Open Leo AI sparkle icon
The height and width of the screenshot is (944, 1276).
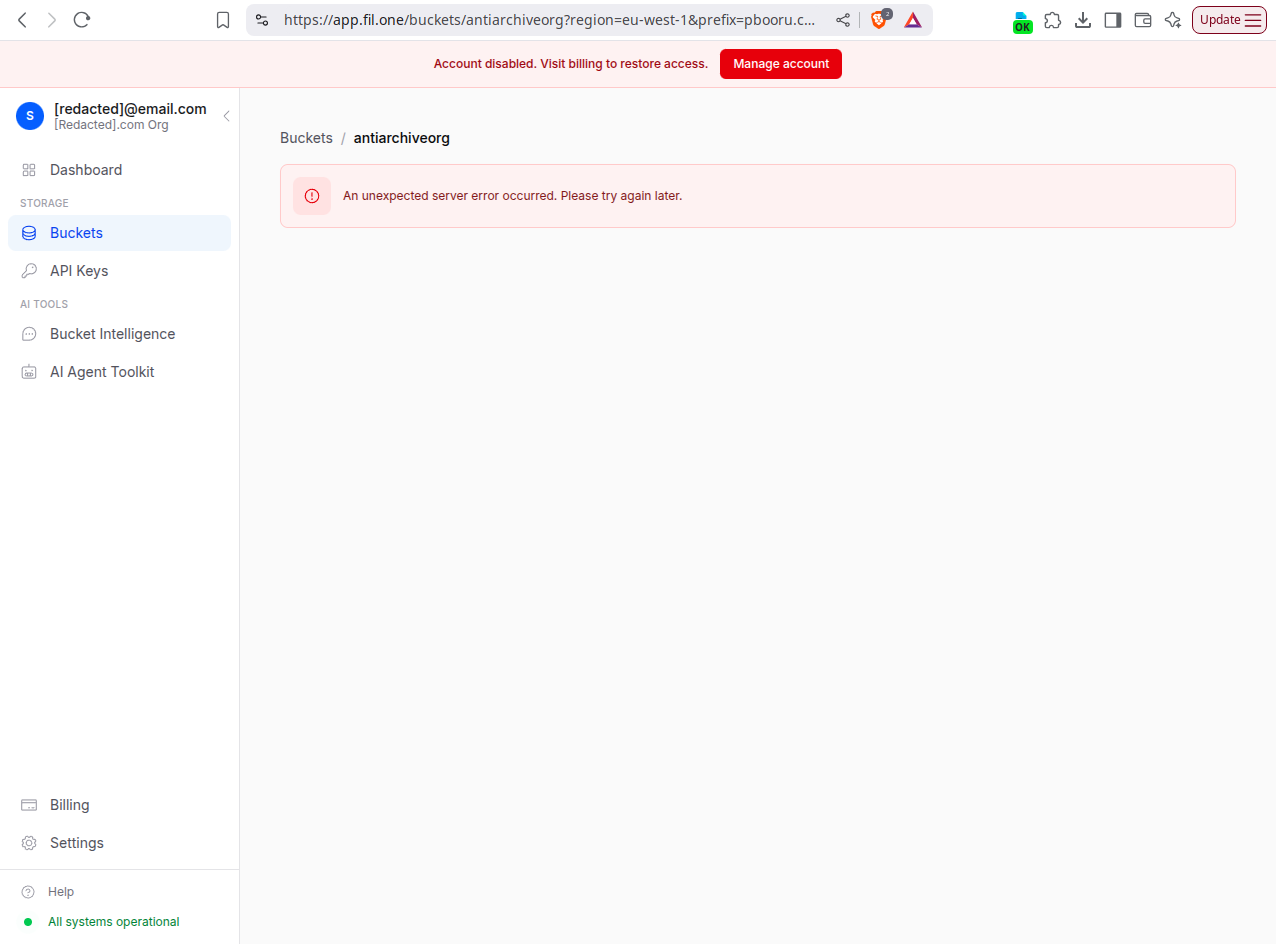1173,20
